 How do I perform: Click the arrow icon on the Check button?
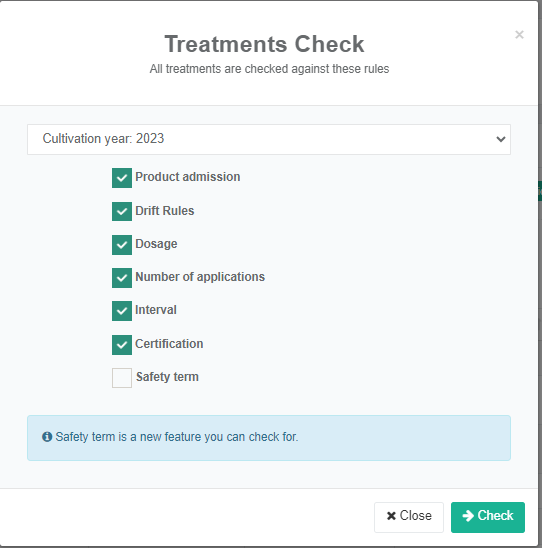468,515
